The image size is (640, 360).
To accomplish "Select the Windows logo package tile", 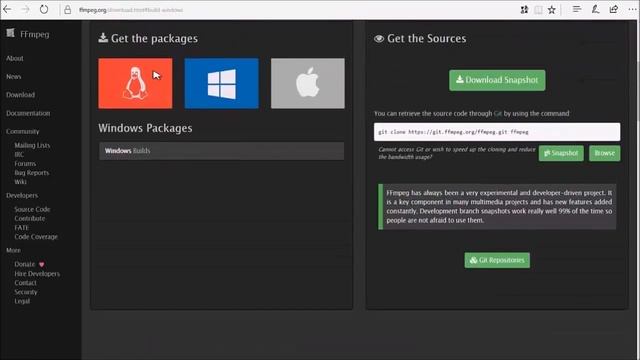I will [221, 83].
